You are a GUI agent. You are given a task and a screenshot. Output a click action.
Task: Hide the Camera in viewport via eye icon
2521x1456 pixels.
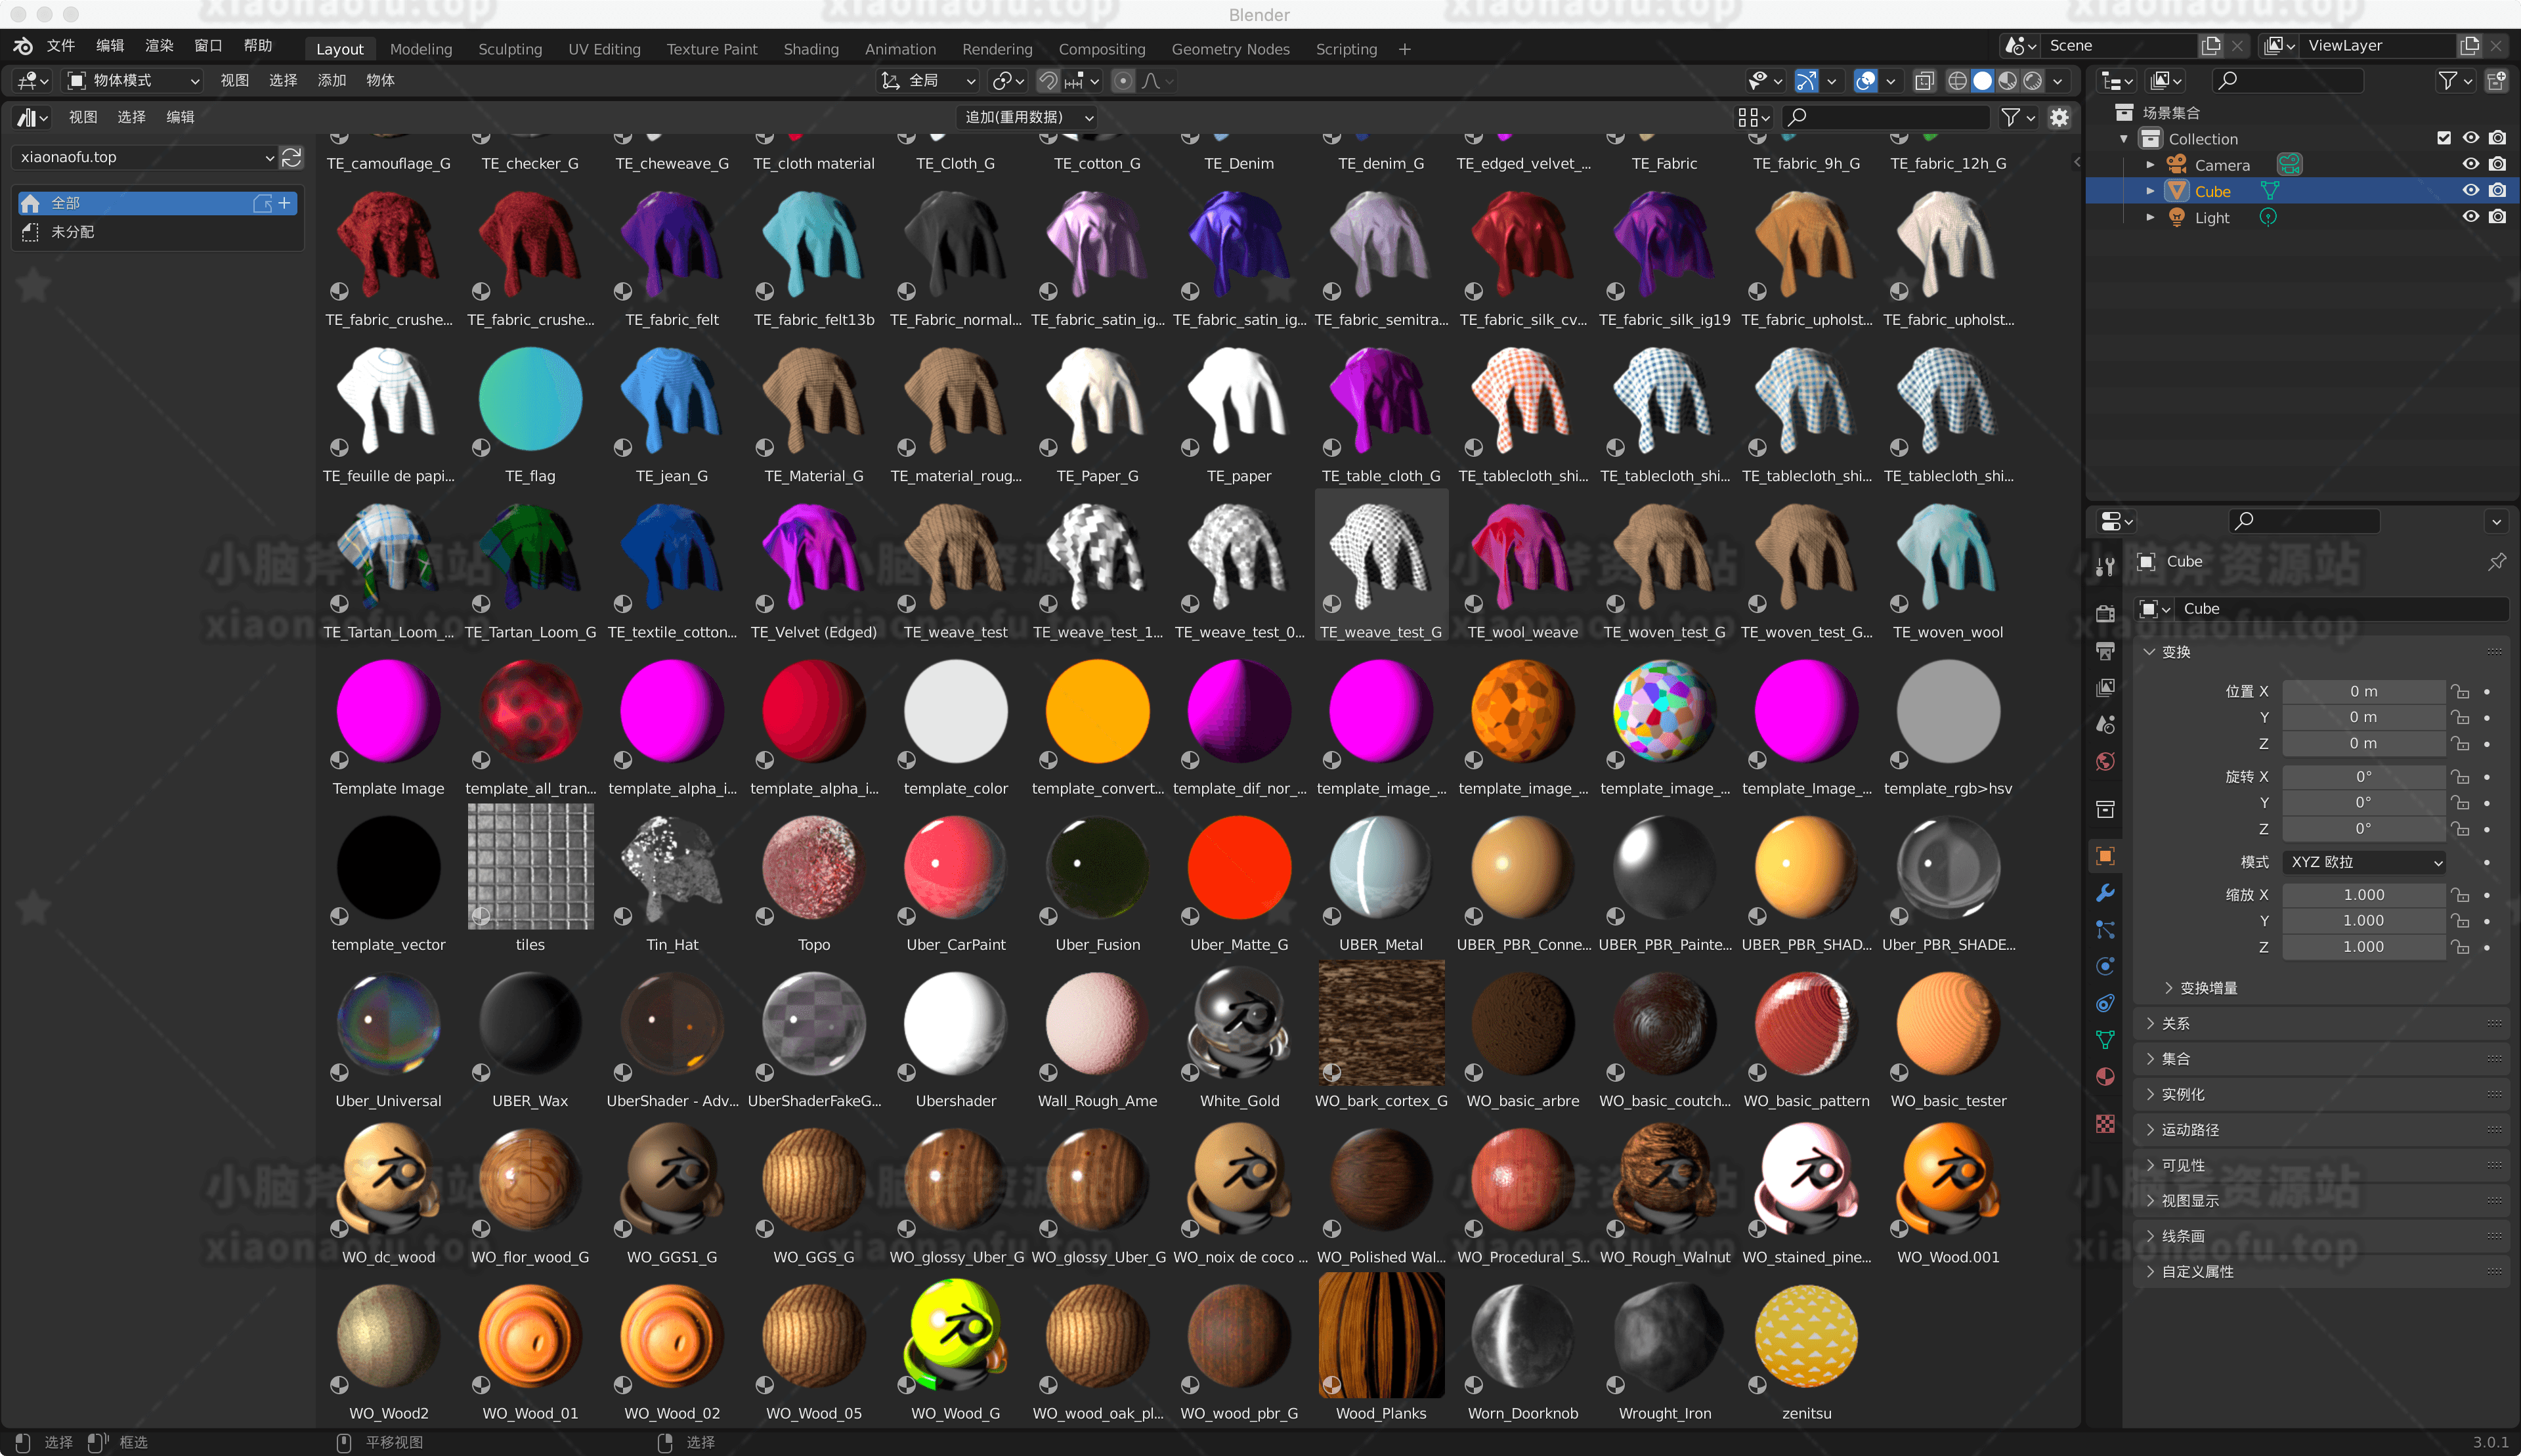pos(2470,164)
